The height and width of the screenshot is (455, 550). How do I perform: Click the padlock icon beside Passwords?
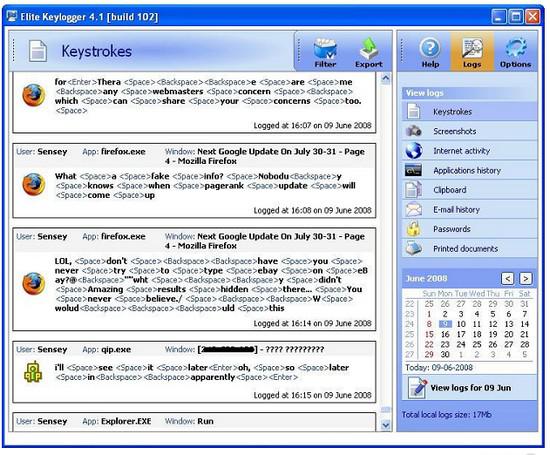tap(414, 229)
